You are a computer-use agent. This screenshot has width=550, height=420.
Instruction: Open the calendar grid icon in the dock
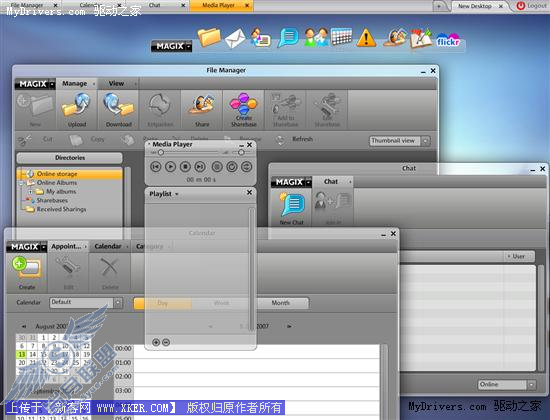[x=341, y=36]
